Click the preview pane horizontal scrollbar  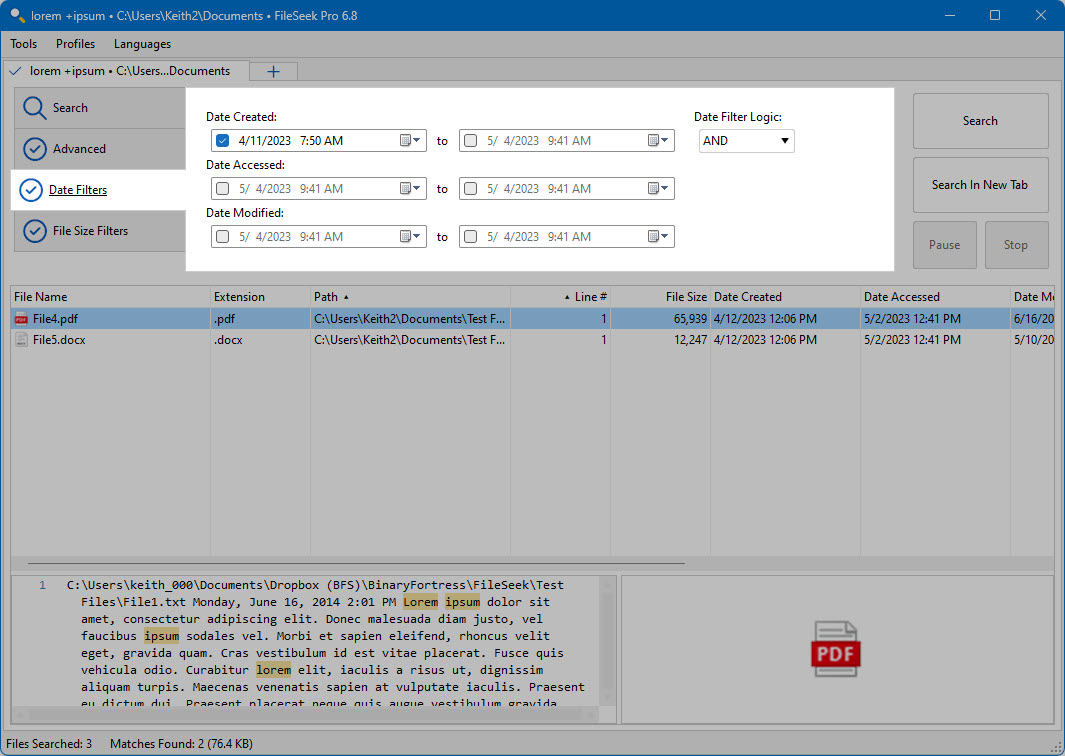click(306, 715)
